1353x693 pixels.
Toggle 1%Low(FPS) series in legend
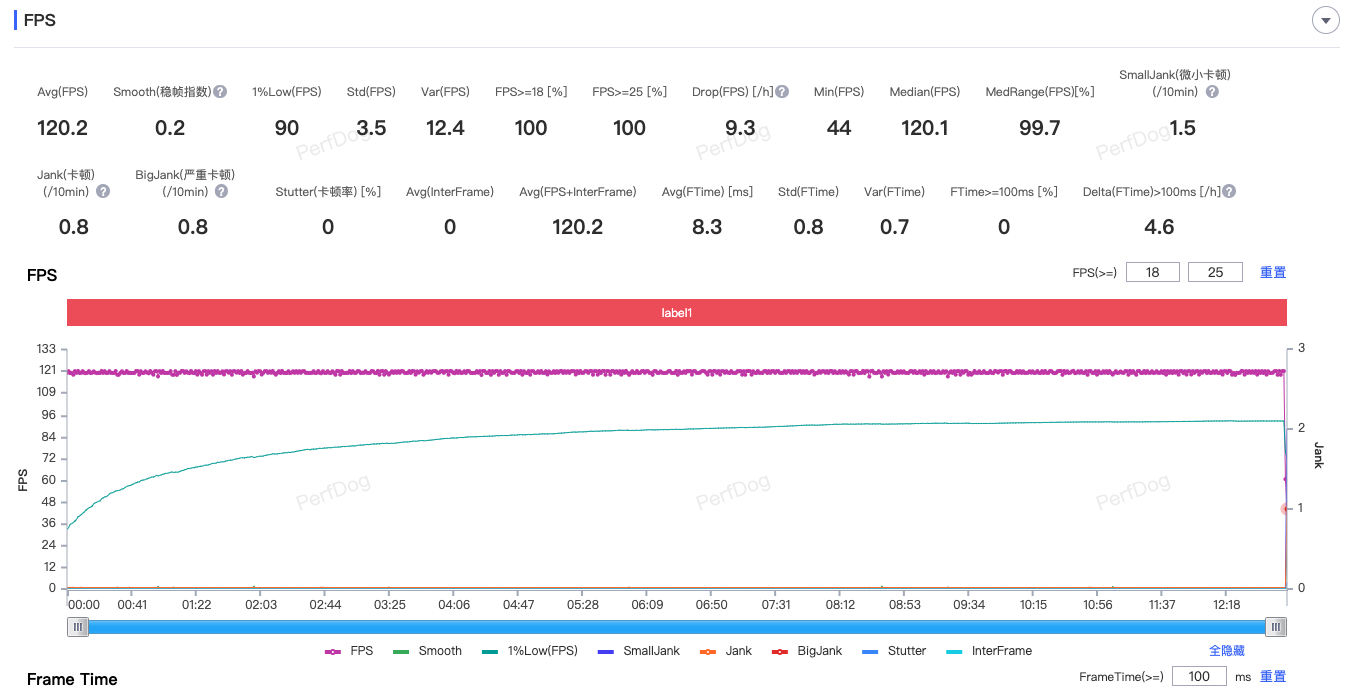pos(529,651)
